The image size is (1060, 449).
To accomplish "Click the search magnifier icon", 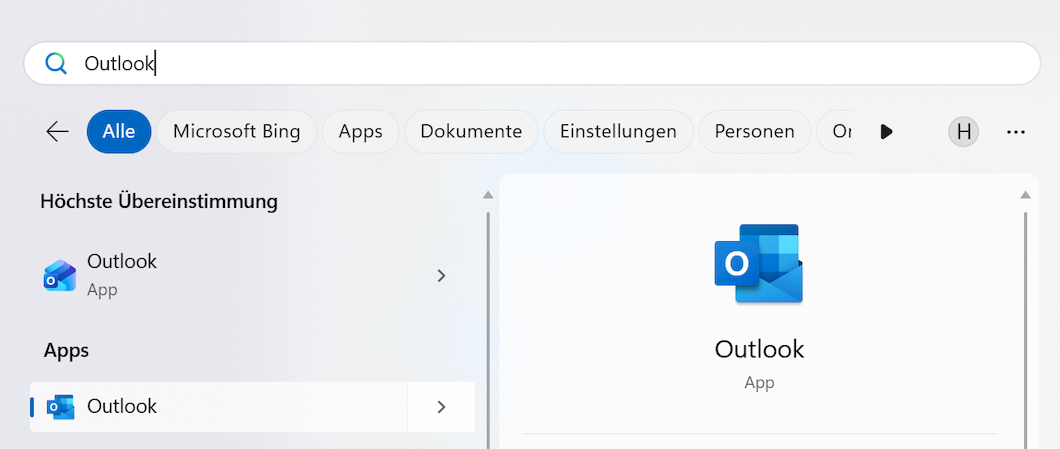I will point(55,64).
